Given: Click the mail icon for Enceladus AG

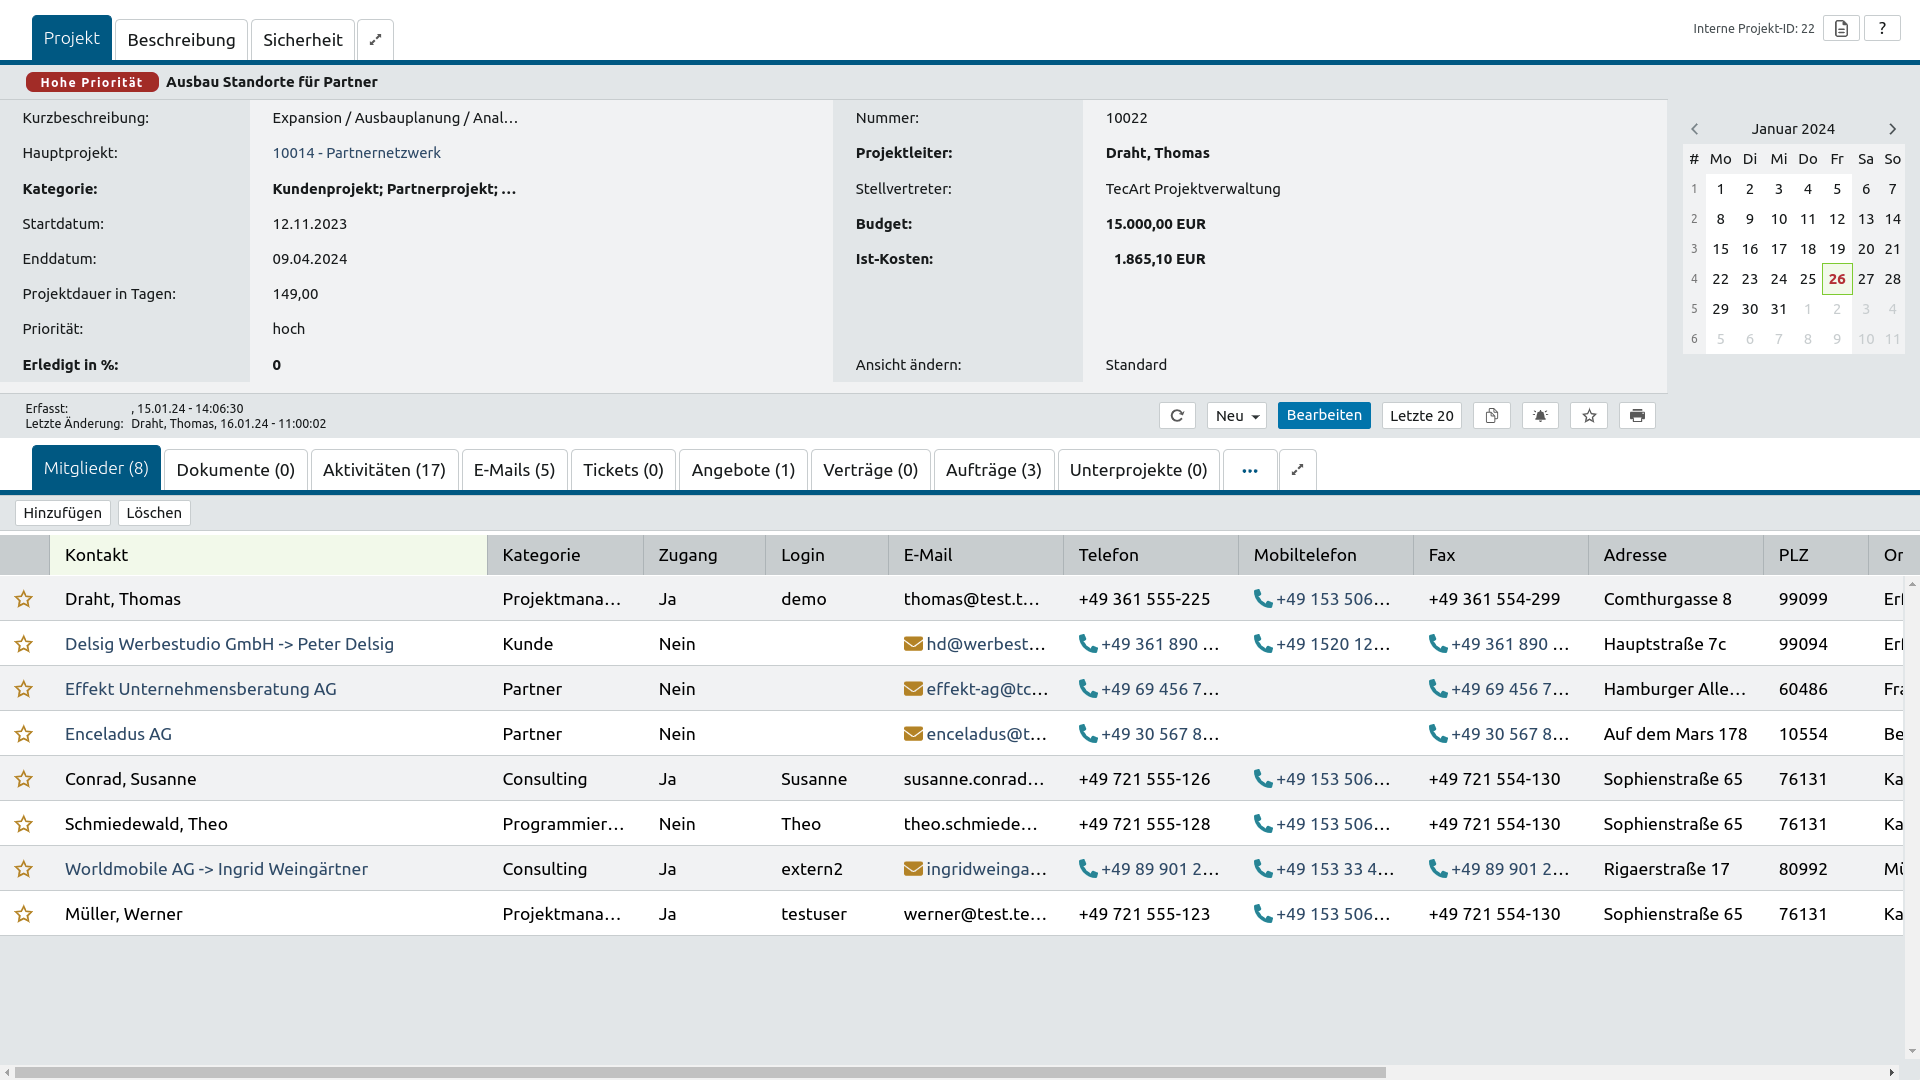Looking at the screenshot, I should pos(913,734).
